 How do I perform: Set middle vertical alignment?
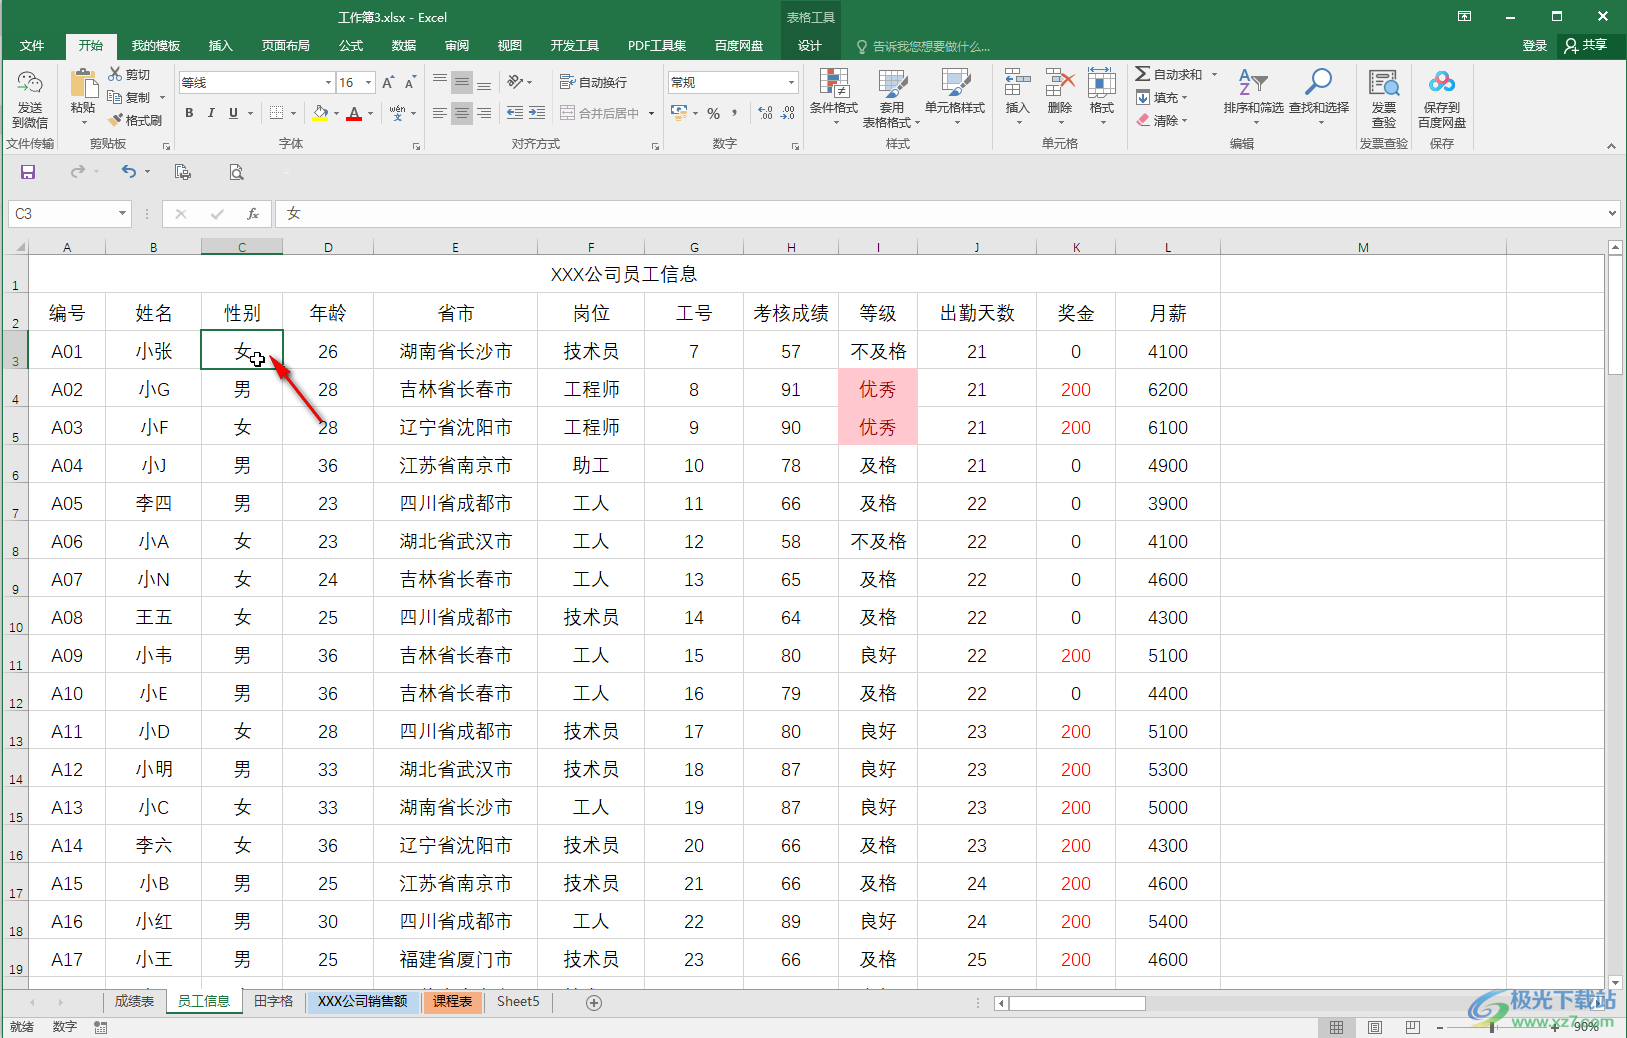point(462,83)
